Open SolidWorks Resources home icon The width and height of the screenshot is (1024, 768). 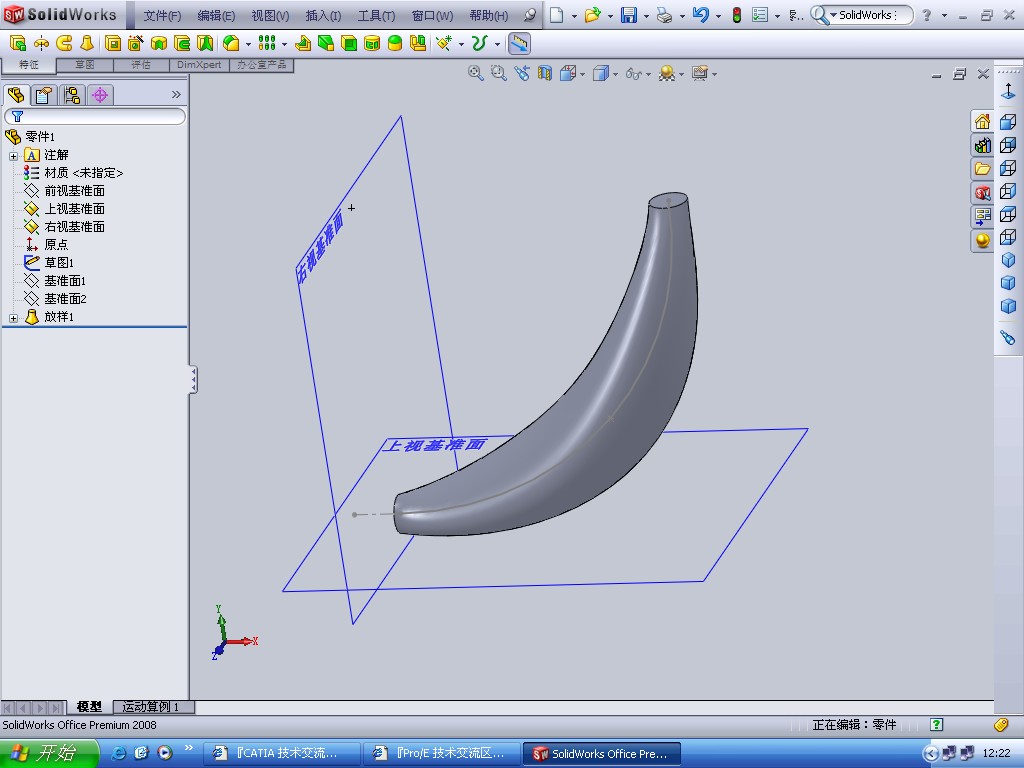click(x=982, y=121)
